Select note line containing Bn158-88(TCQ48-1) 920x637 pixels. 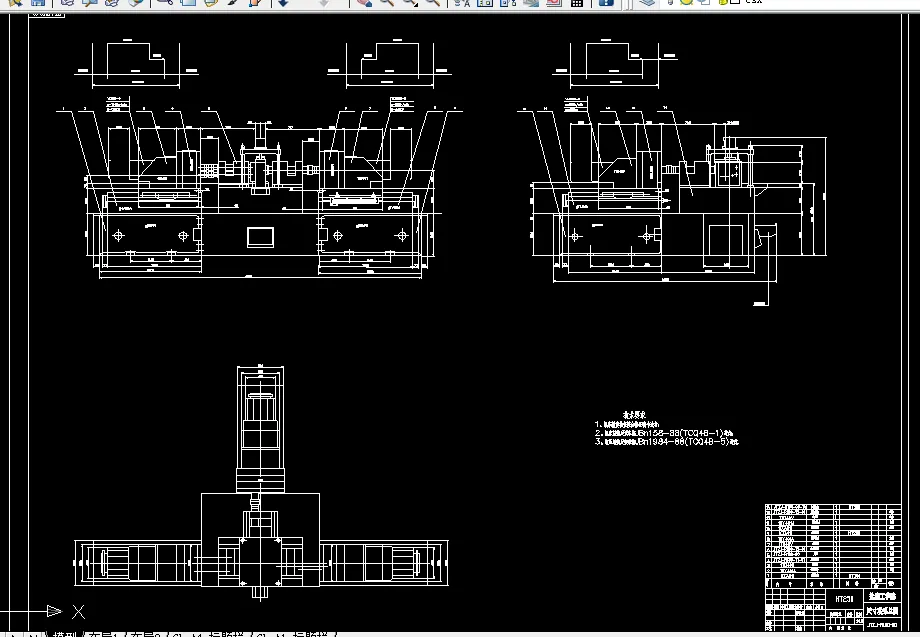(x=664, y=433)
